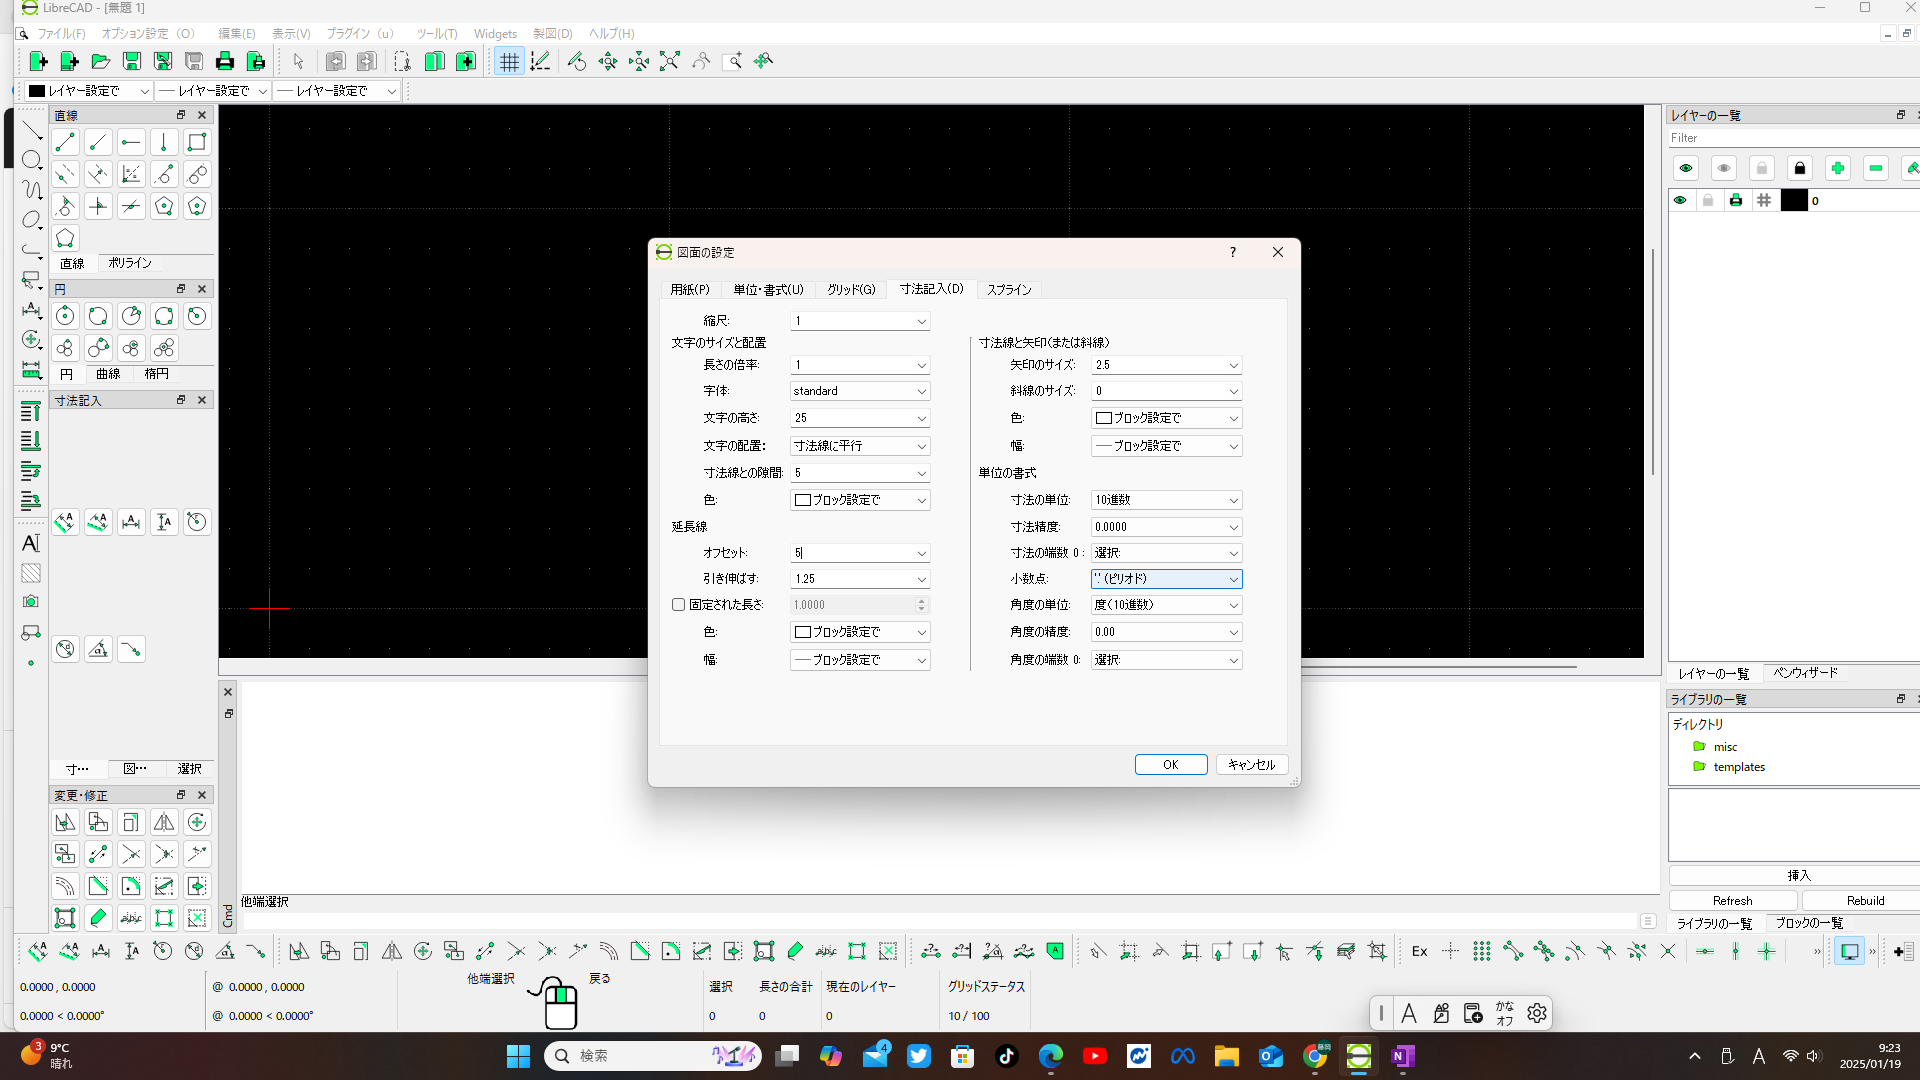Click the grid toggle icon in toolbar

coord(509,62)
